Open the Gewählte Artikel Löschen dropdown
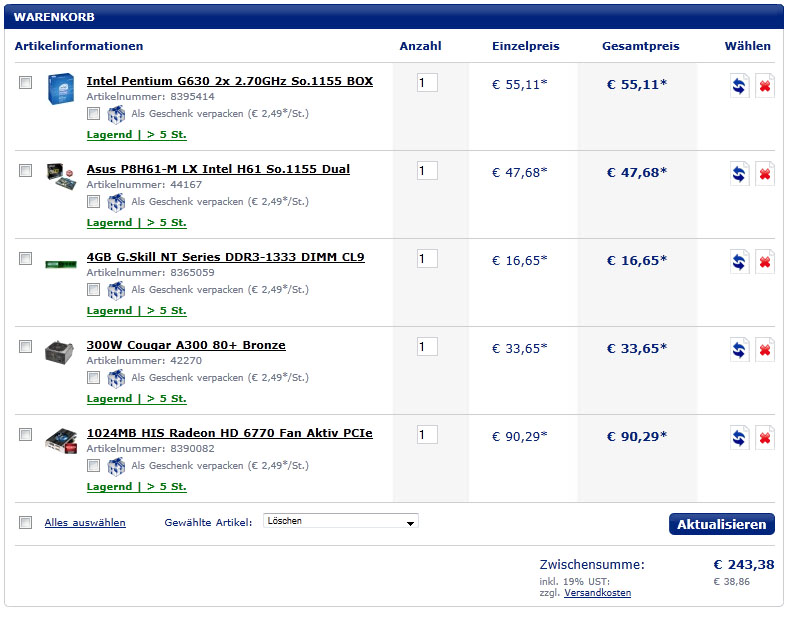 [x=341, y=521]
